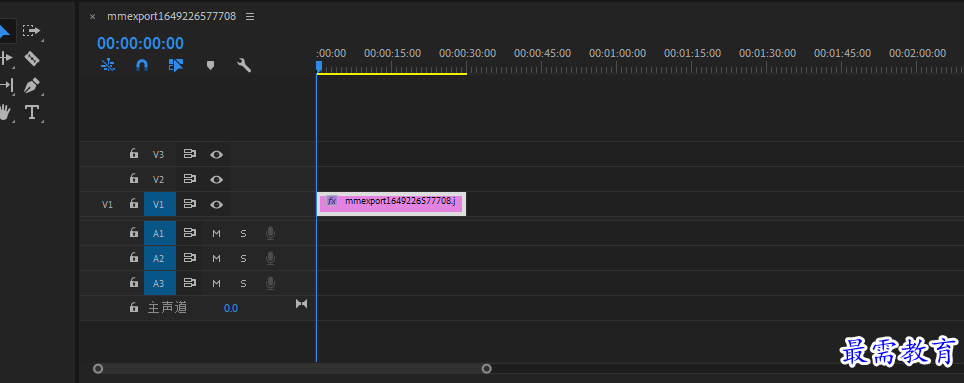Lock the V2 track

[x=134, y=179]
